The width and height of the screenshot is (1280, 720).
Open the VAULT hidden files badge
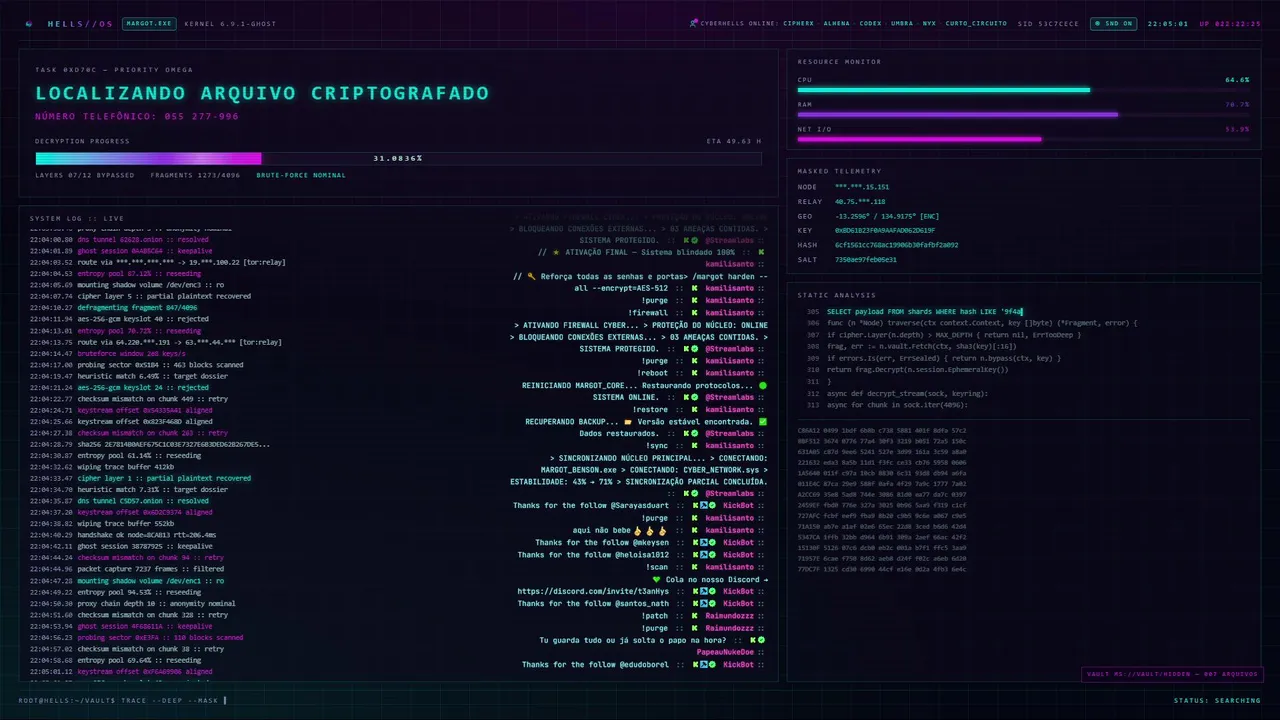click(x=1172, y=674)
